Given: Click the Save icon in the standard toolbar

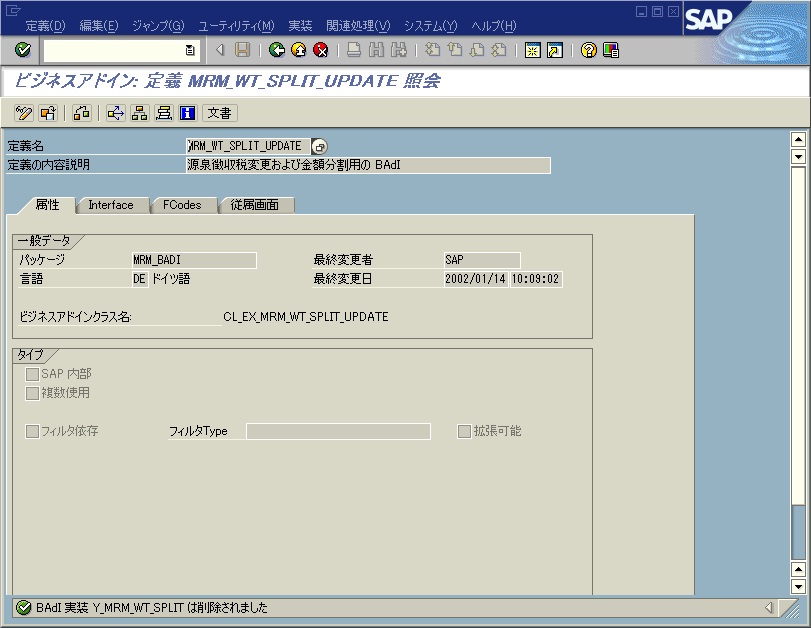Looking at the screenshot, I should click(242, 51).
